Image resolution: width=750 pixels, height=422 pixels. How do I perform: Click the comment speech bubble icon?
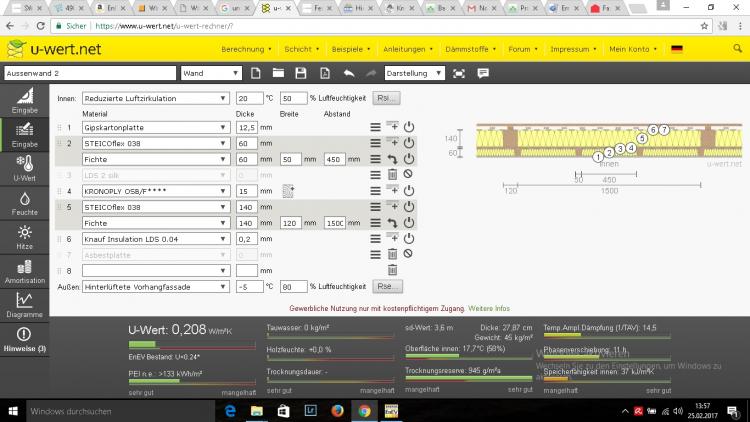click(x=483, y=73)
